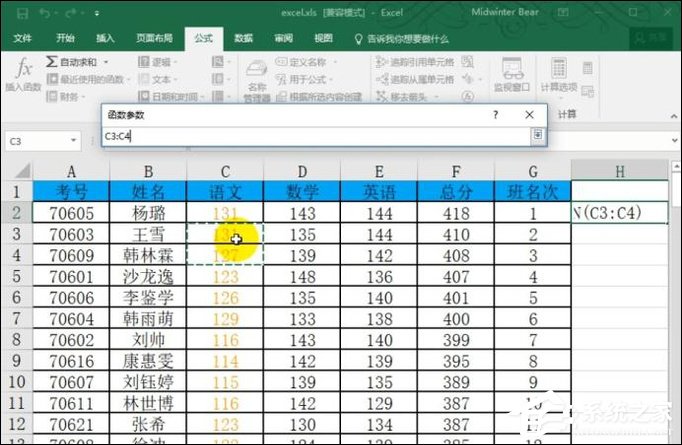
Task: Open the Name Manager (名称管理器)
Action: click(x=257, y=80)
